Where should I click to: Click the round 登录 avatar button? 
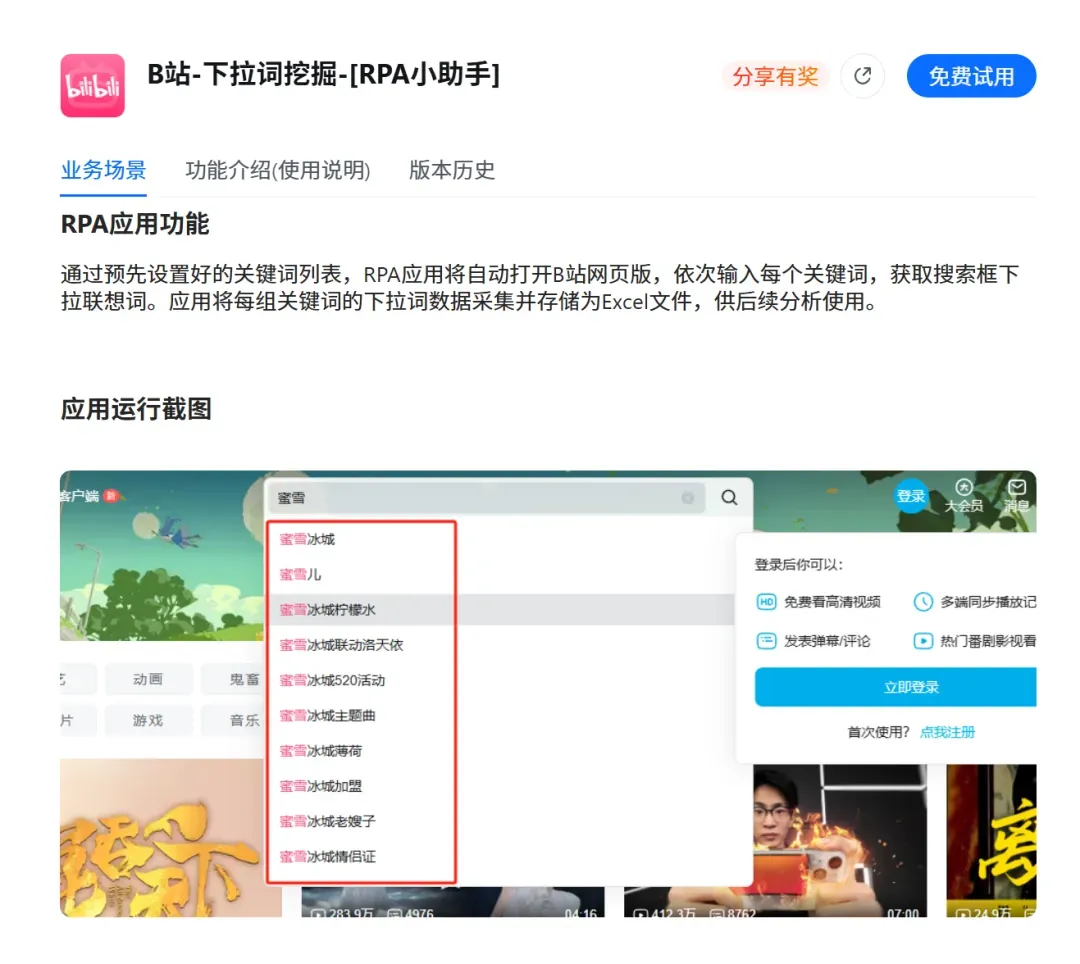click(x=911, y=496)
